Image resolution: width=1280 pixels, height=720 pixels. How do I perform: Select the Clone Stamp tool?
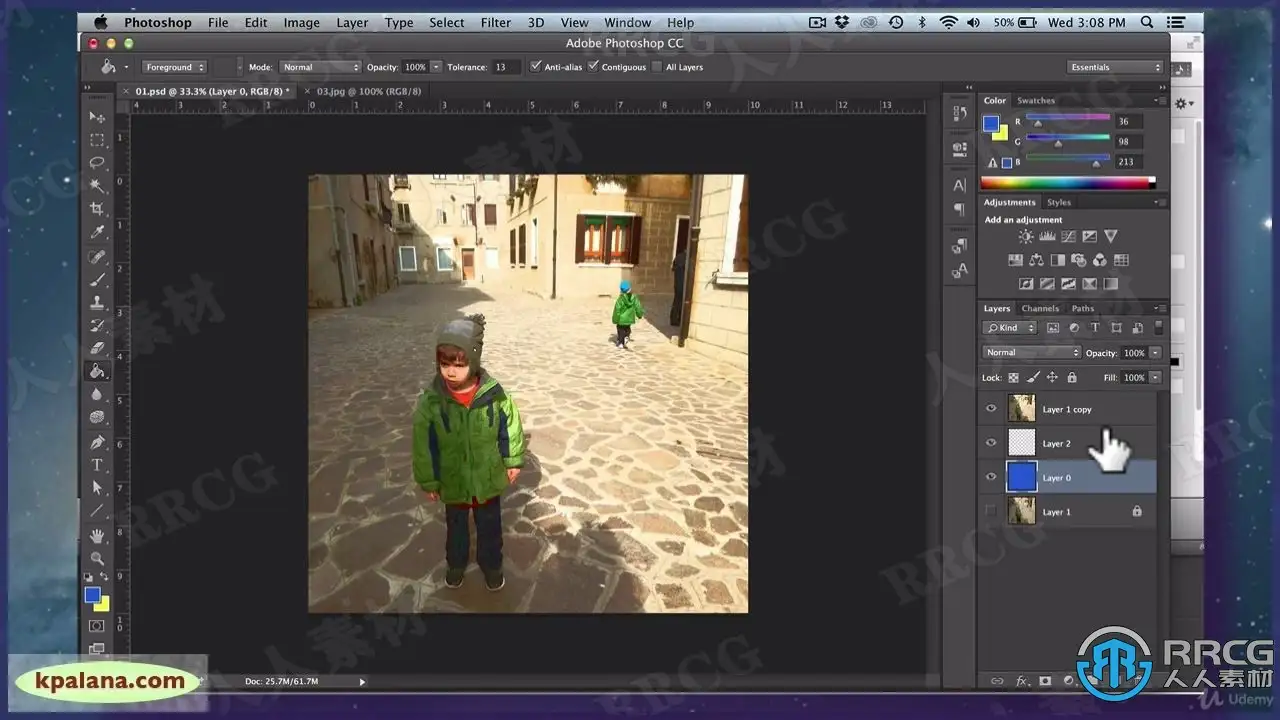tap(97, 302)
